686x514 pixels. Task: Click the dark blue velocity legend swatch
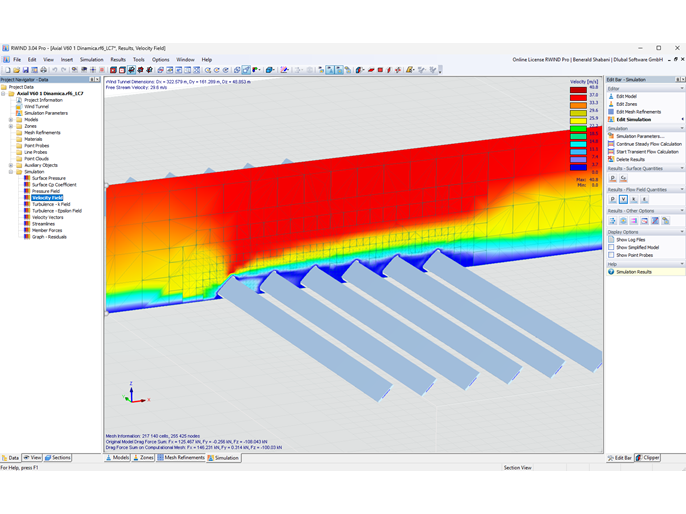tap(578, 168)
